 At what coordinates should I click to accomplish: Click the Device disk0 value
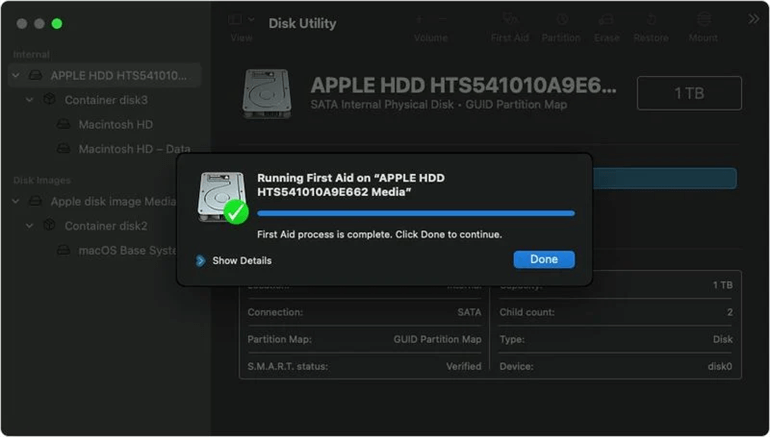click(x=720, y=366)
